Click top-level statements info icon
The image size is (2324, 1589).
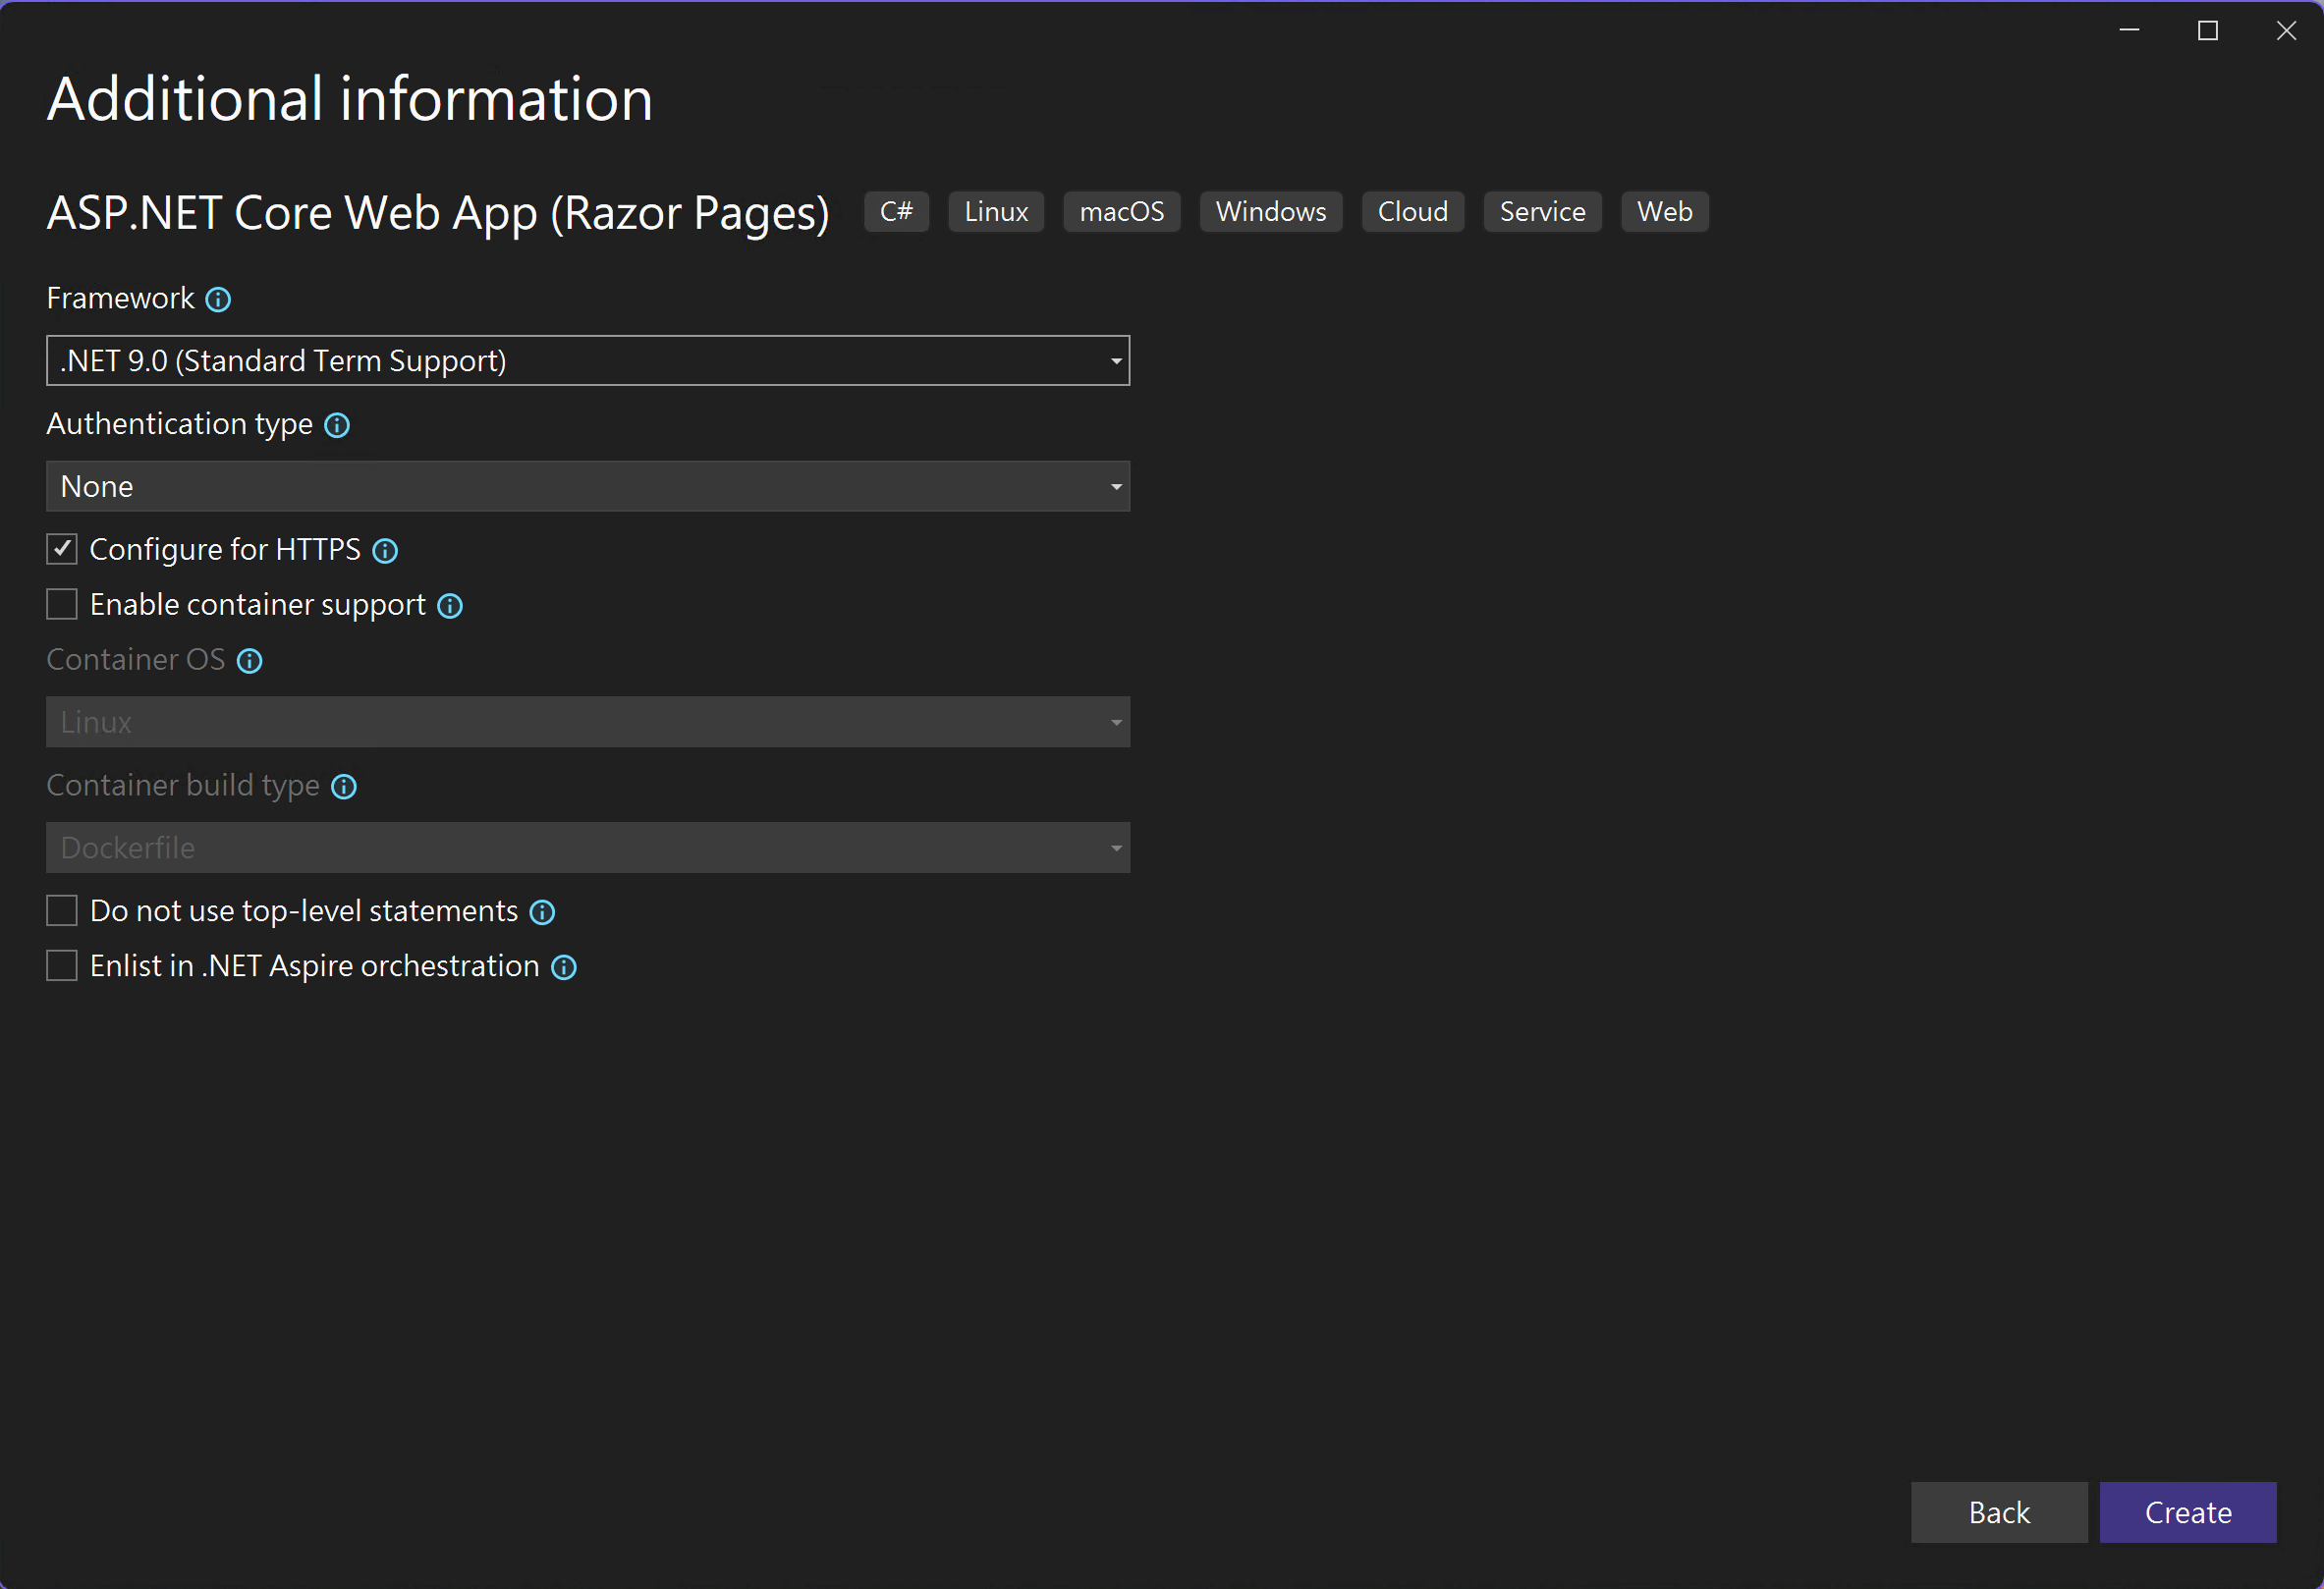tap(542, 912)
